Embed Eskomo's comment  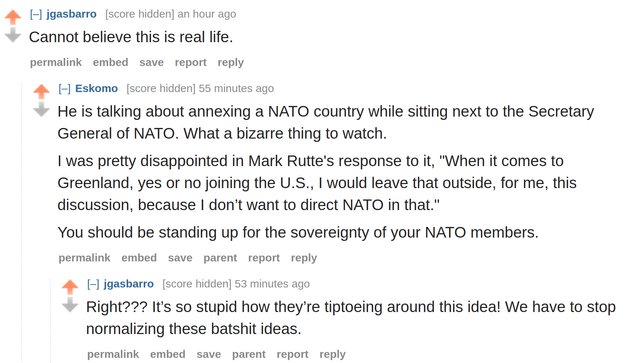[139, 258]
